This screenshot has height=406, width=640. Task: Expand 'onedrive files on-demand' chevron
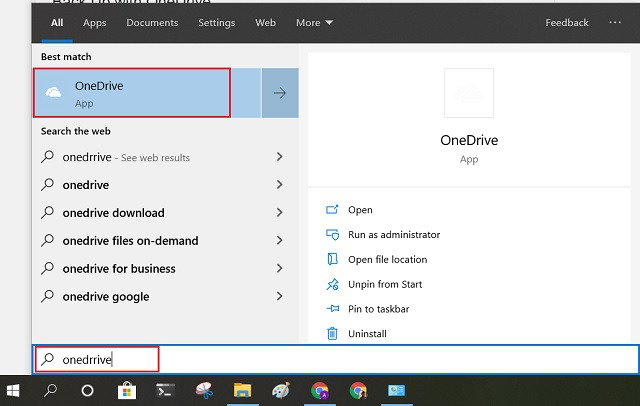tap(280, 240)
